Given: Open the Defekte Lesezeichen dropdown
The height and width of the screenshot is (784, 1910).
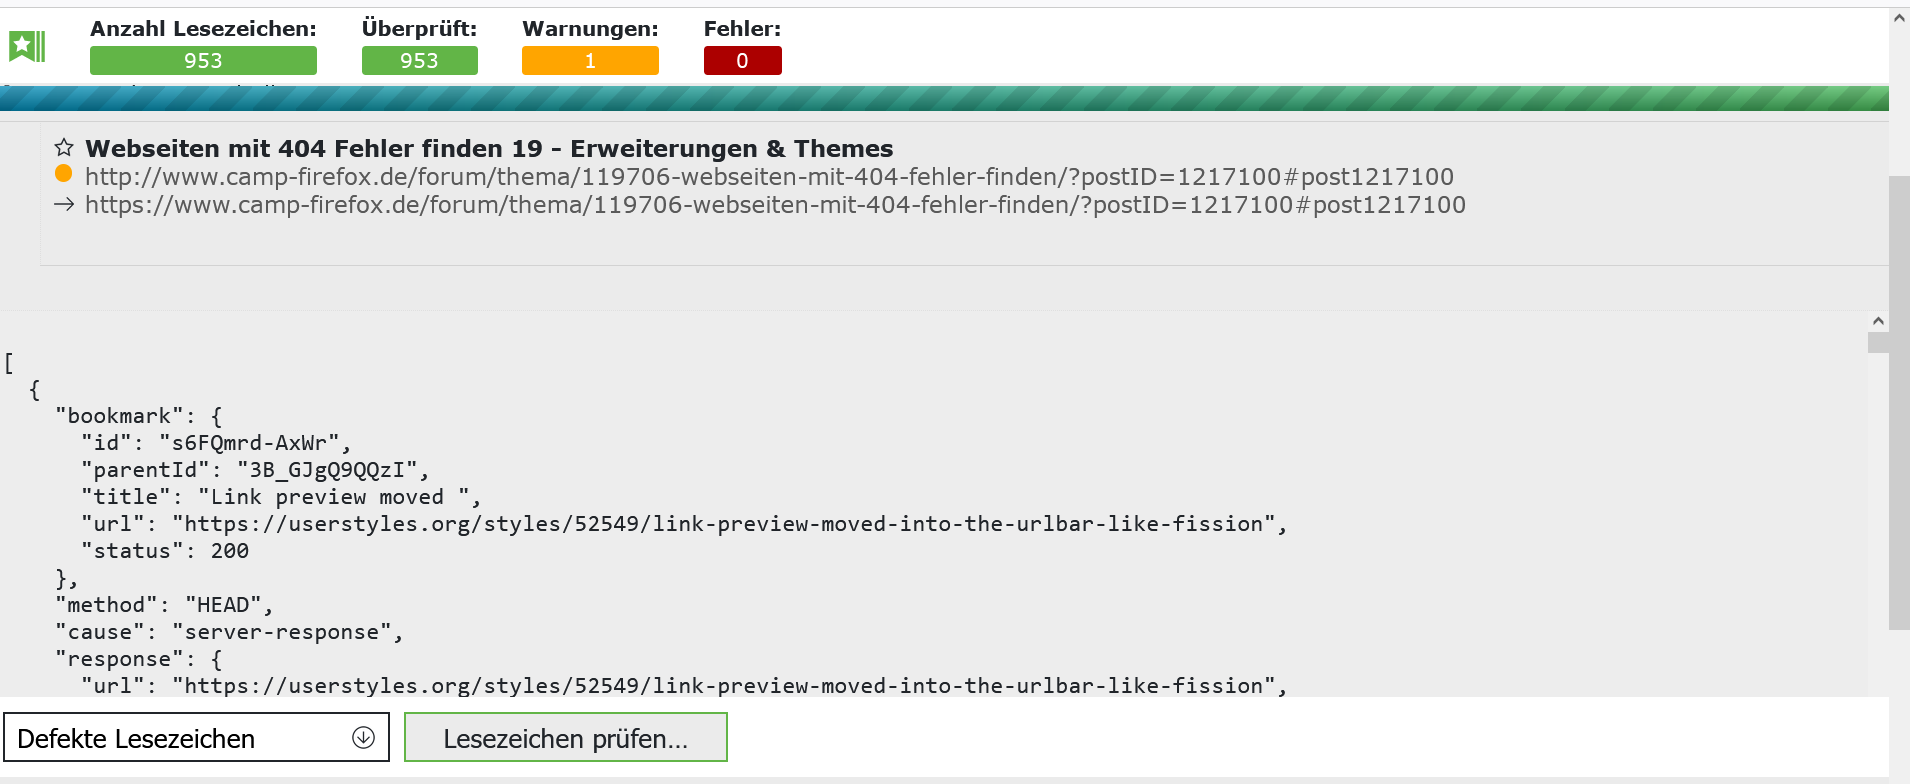Looking at the screenshot, I should tap(196, 738).
